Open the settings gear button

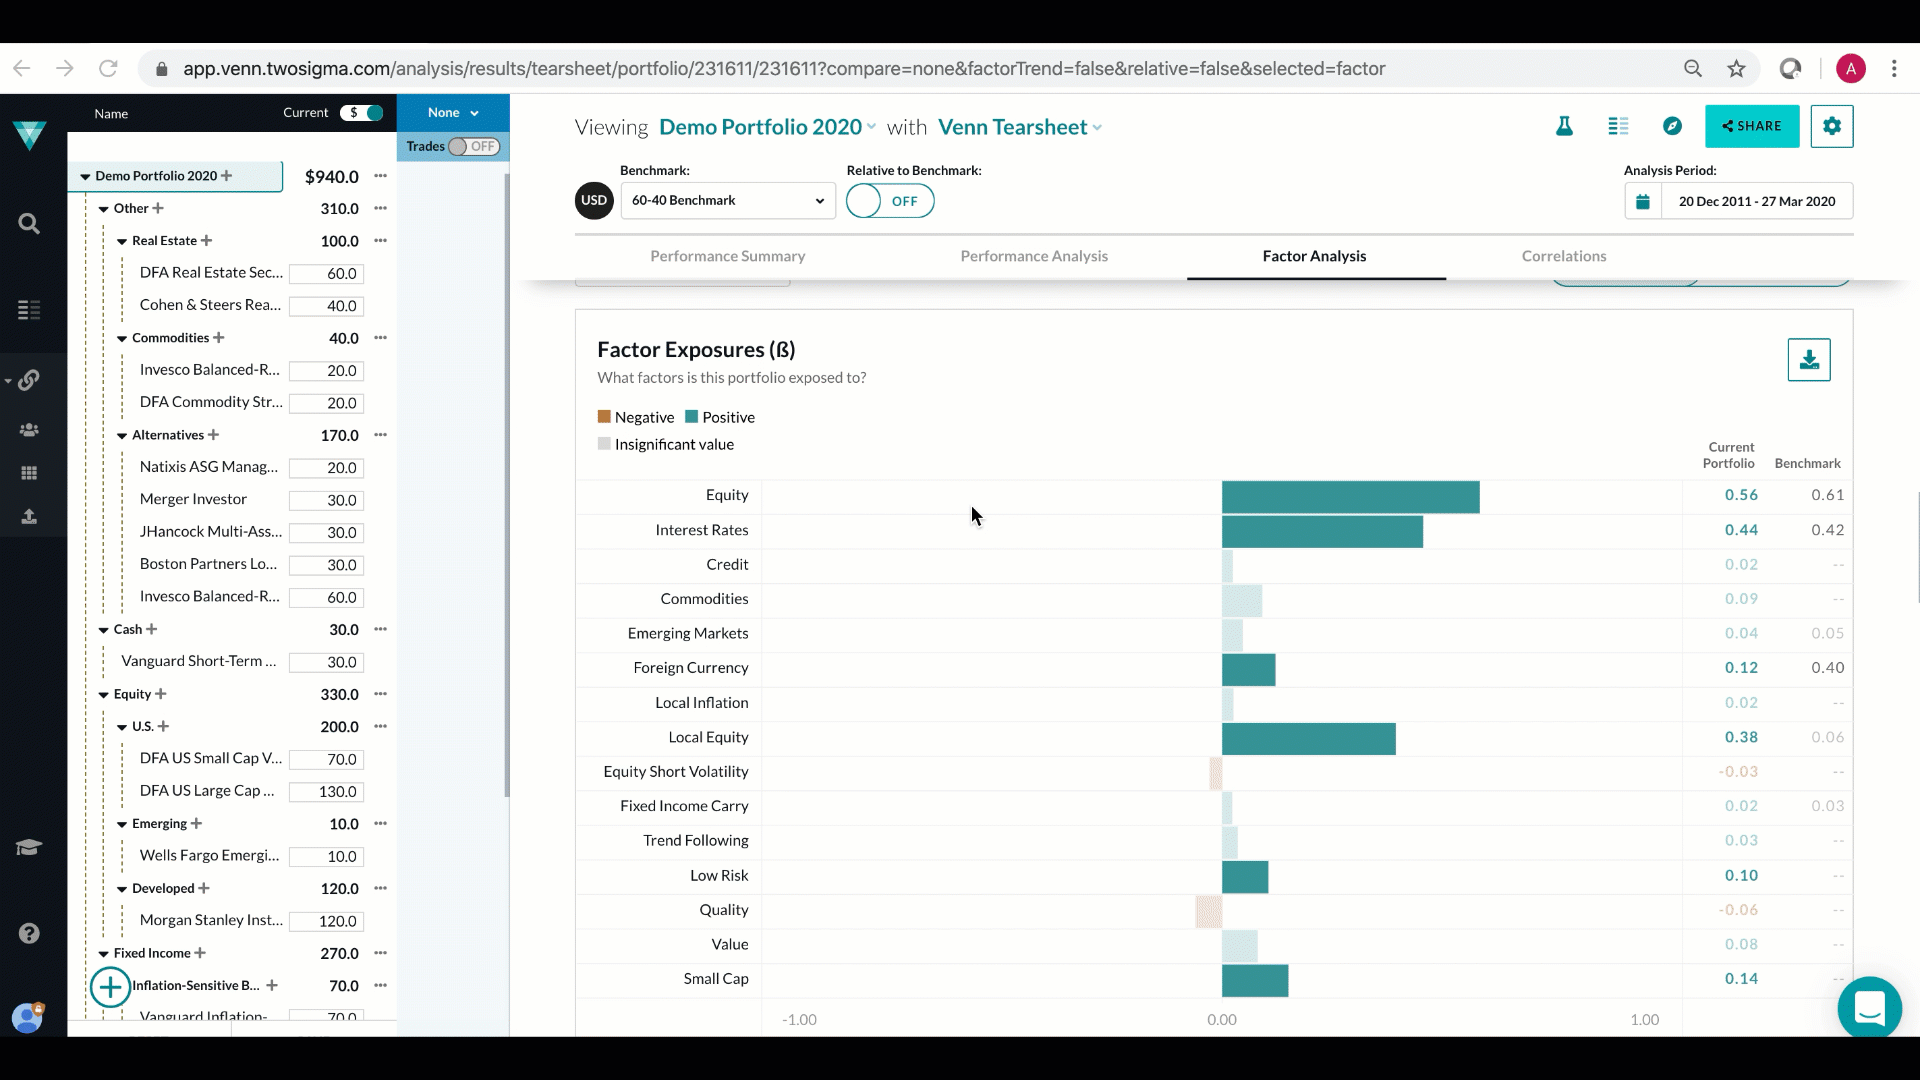click(1832, 126)
